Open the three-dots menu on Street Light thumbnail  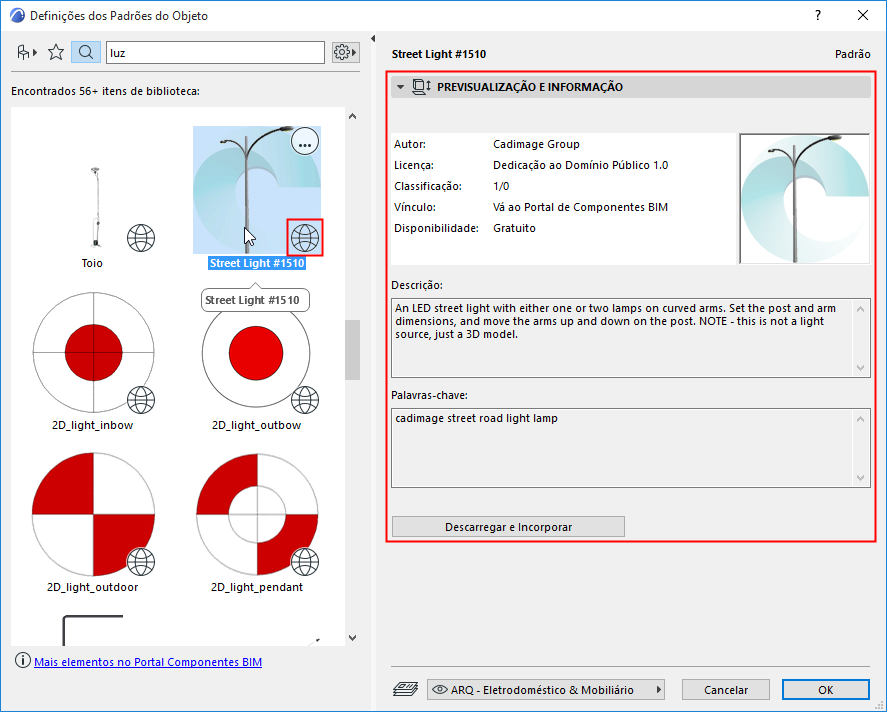pyautogui.click(x=305, y=142)
